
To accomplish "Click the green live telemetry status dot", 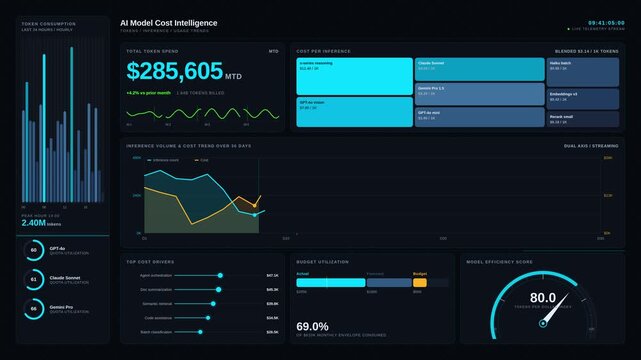I will pyautogui.click(x=568, y=29).
